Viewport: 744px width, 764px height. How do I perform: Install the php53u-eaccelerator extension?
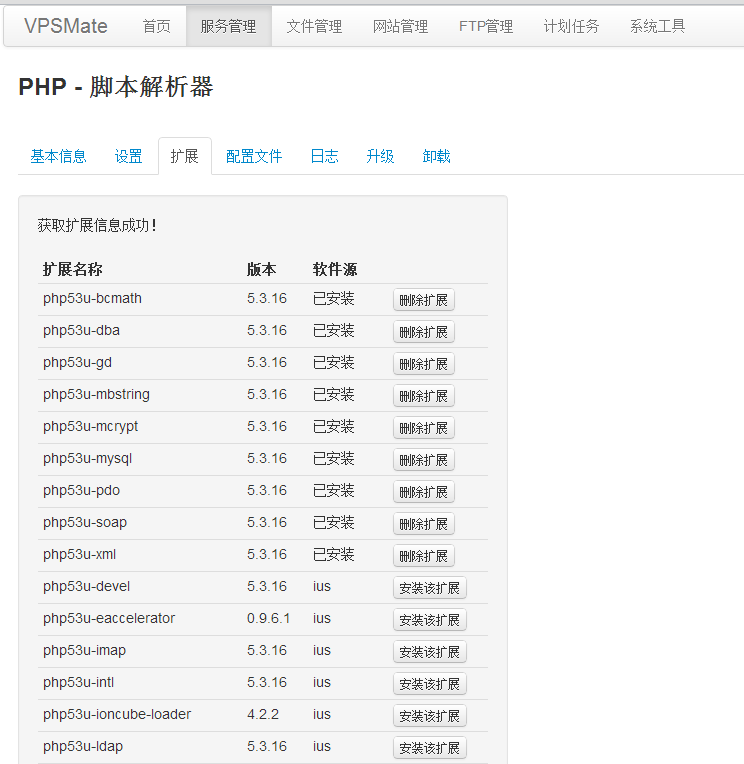tap(429, 620)
